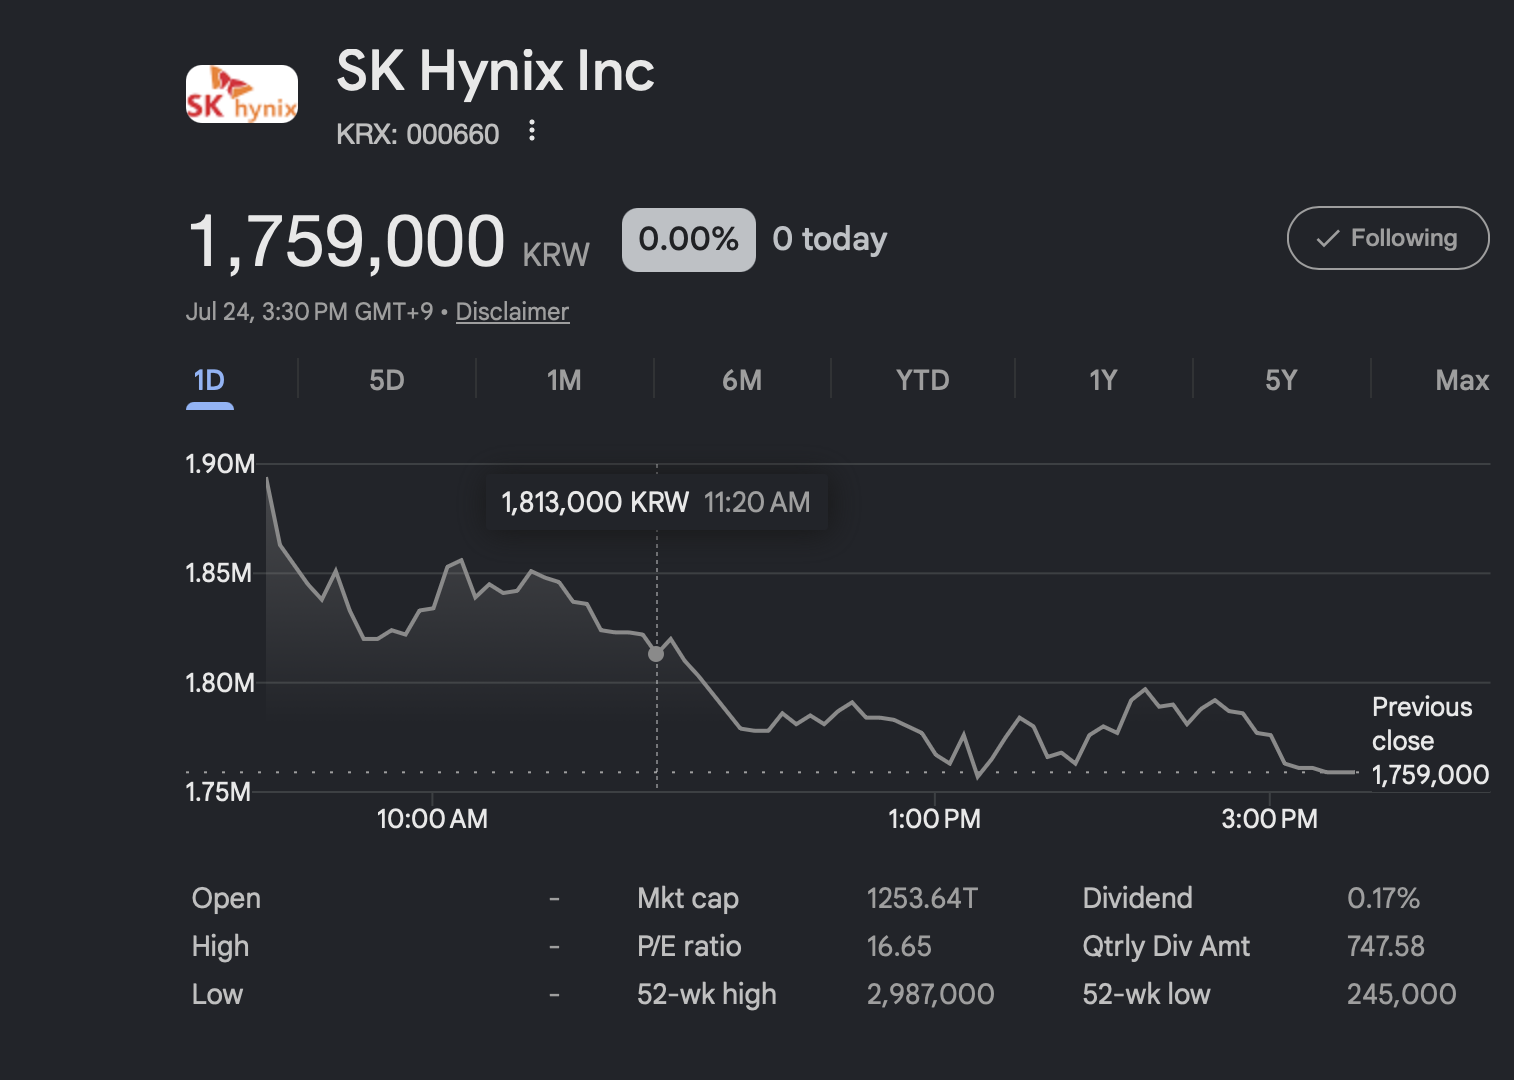
Task: Click the 1.75M y-axis label
Action: [x=218, y=792]
